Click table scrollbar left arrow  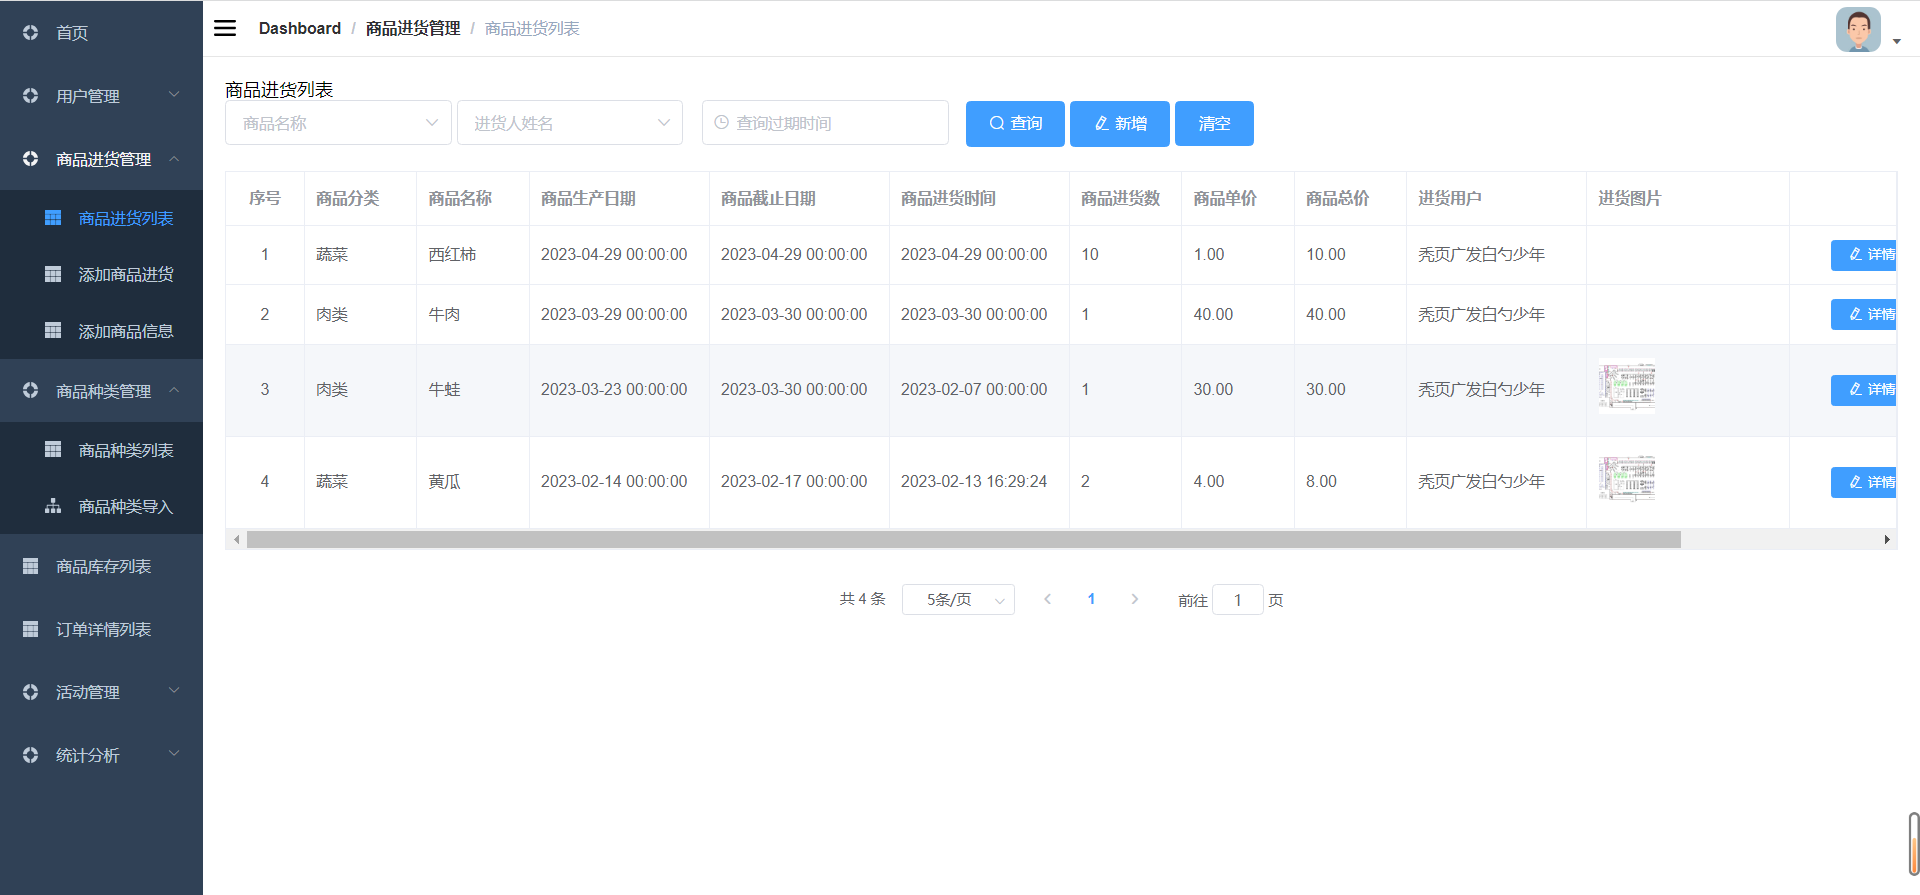[236, 539]
